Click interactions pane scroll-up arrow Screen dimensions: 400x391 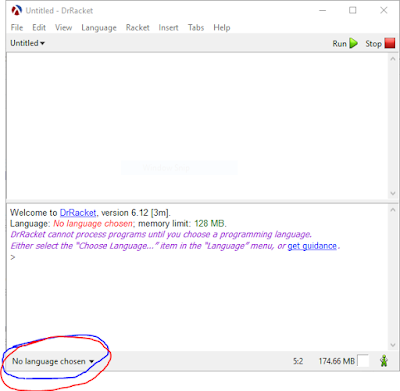393,210
